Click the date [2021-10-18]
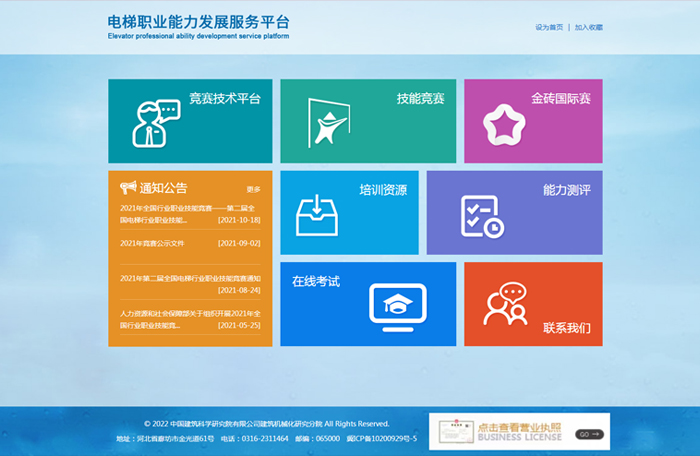The image size is (700, 456). (x=239, y=220)
